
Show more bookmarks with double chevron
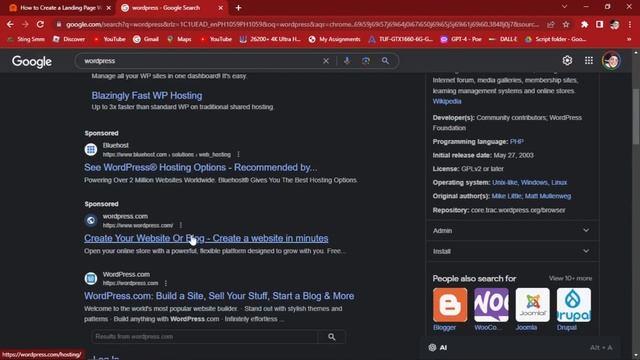[x=629, y=39]
